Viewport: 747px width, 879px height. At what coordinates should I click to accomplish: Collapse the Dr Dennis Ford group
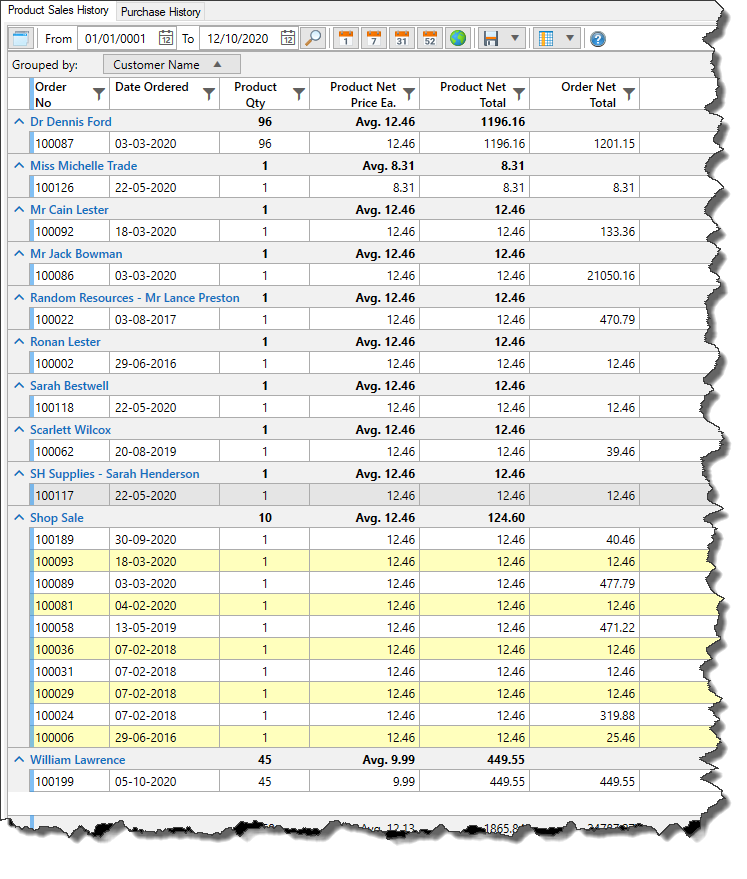click(x=18, y=122)
